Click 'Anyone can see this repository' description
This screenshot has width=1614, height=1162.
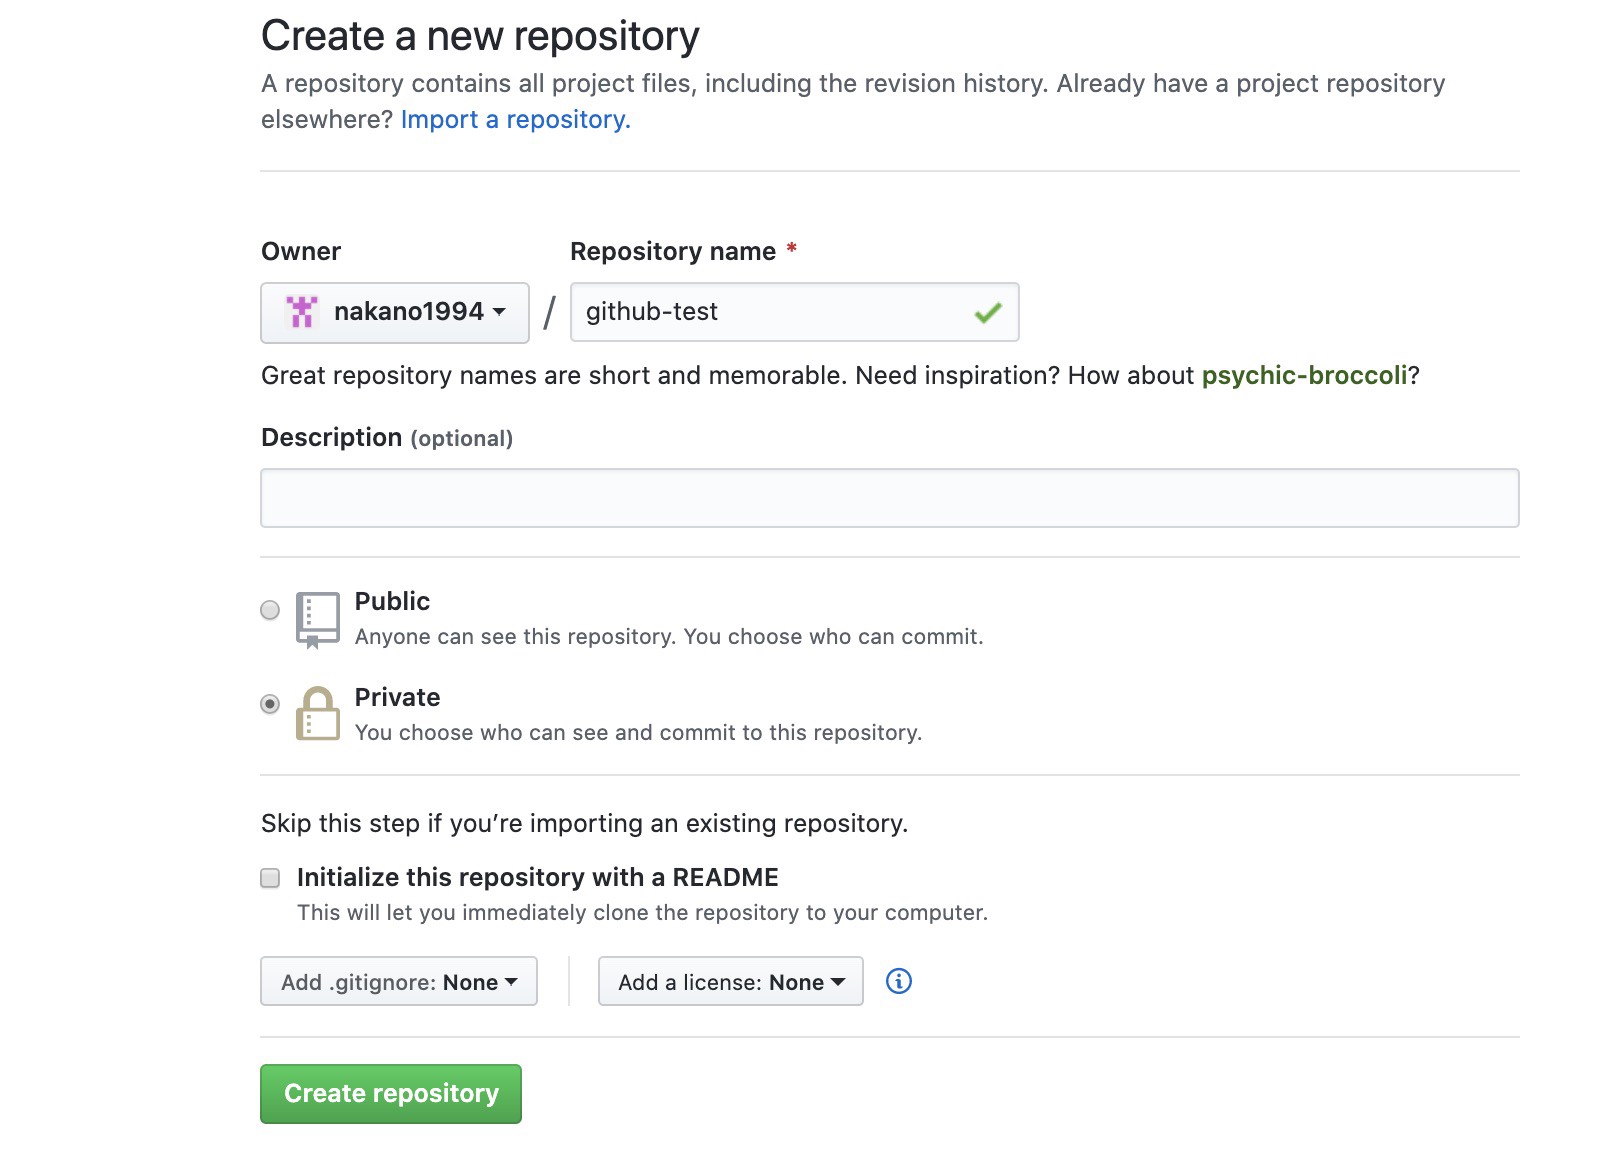tap(669, 637)
